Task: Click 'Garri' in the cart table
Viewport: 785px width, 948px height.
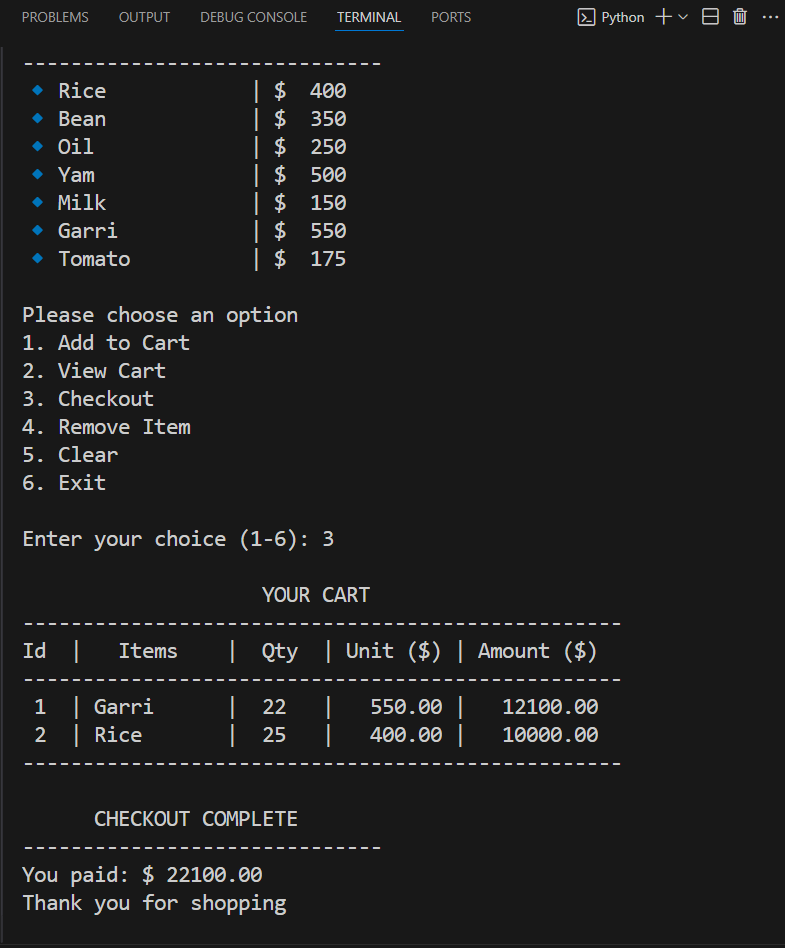Action: tap(124, 707)
